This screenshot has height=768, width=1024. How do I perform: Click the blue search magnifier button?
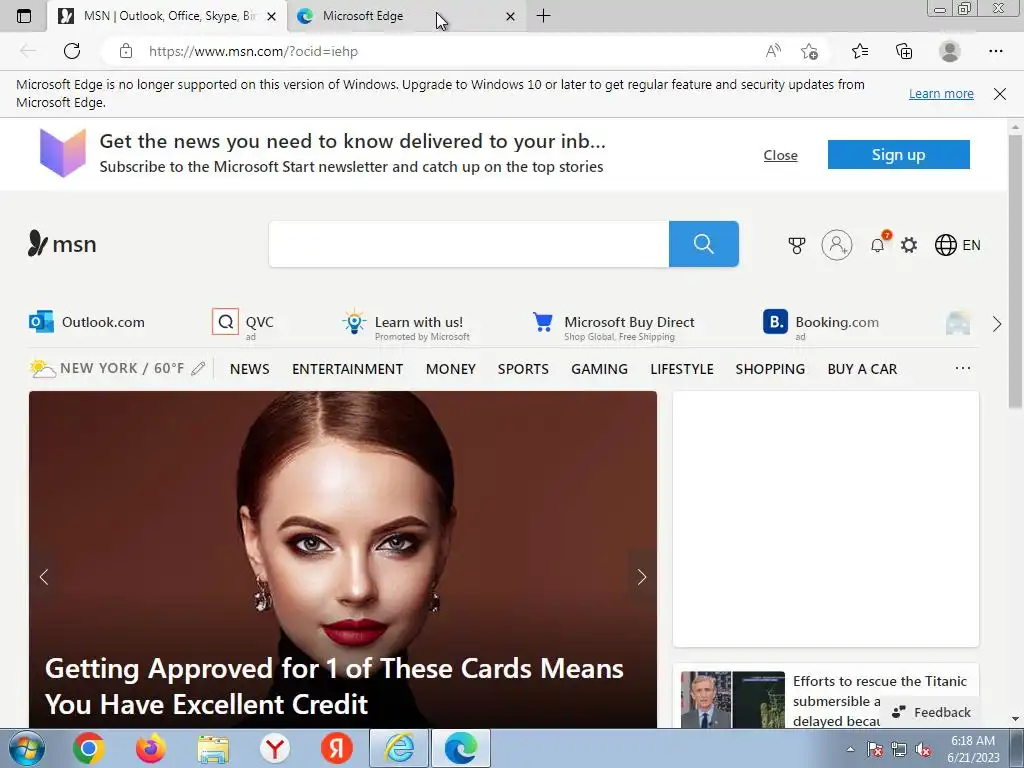click(x=703, y=244)
